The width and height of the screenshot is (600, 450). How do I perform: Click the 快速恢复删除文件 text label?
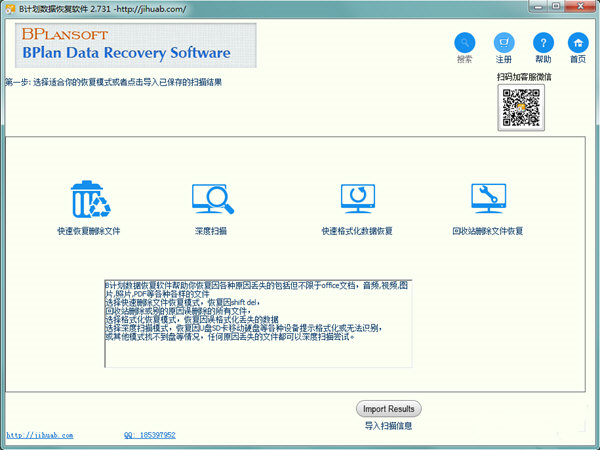tap(89, 231)
